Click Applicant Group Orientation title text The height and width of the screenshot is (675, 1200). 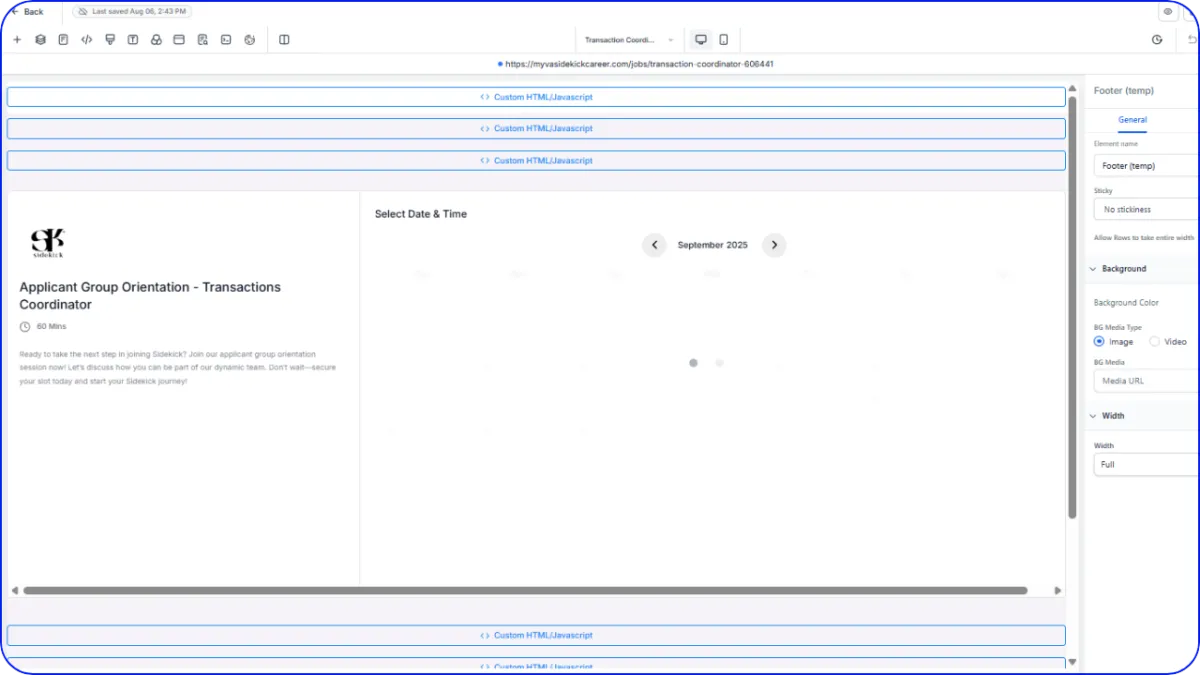(150, 296)
